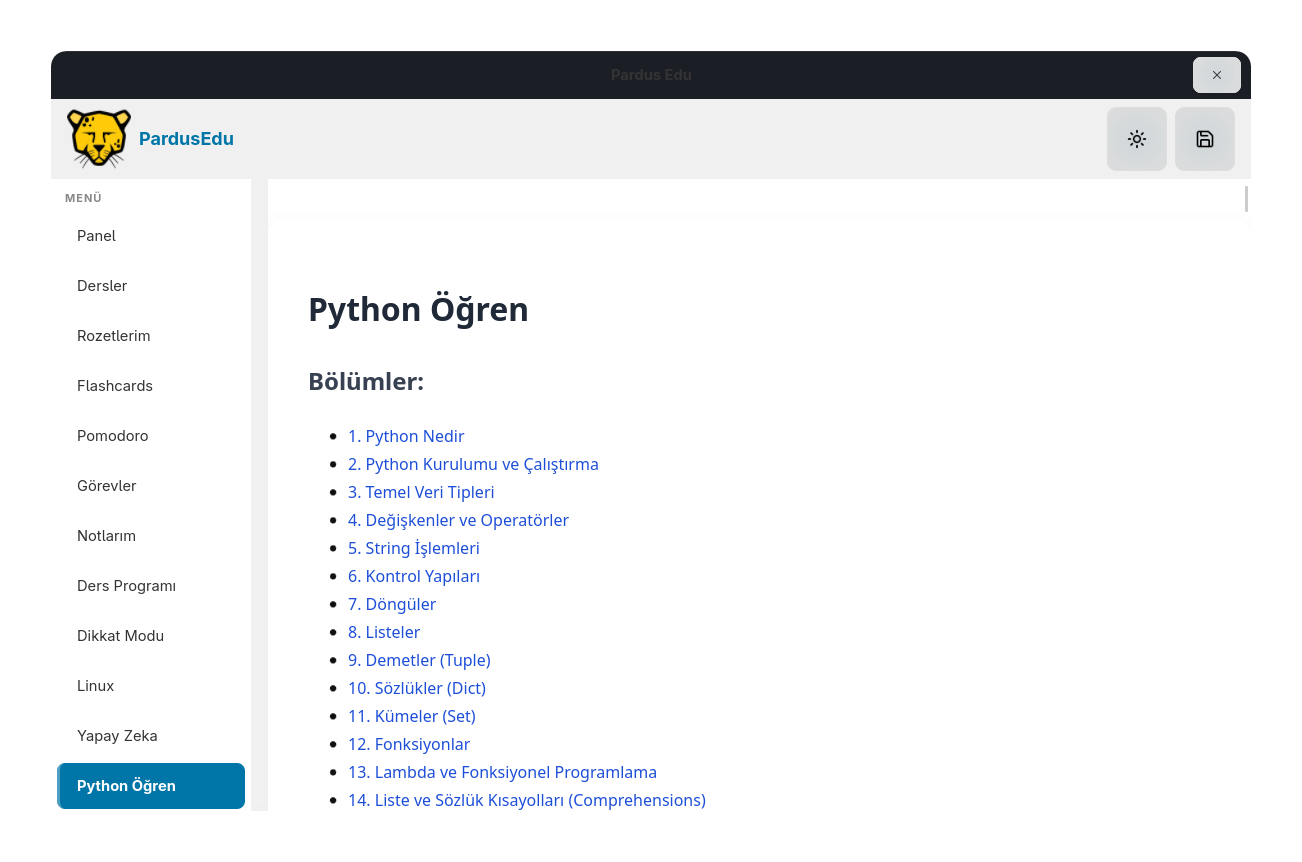Go to Ders Programı

151,586
